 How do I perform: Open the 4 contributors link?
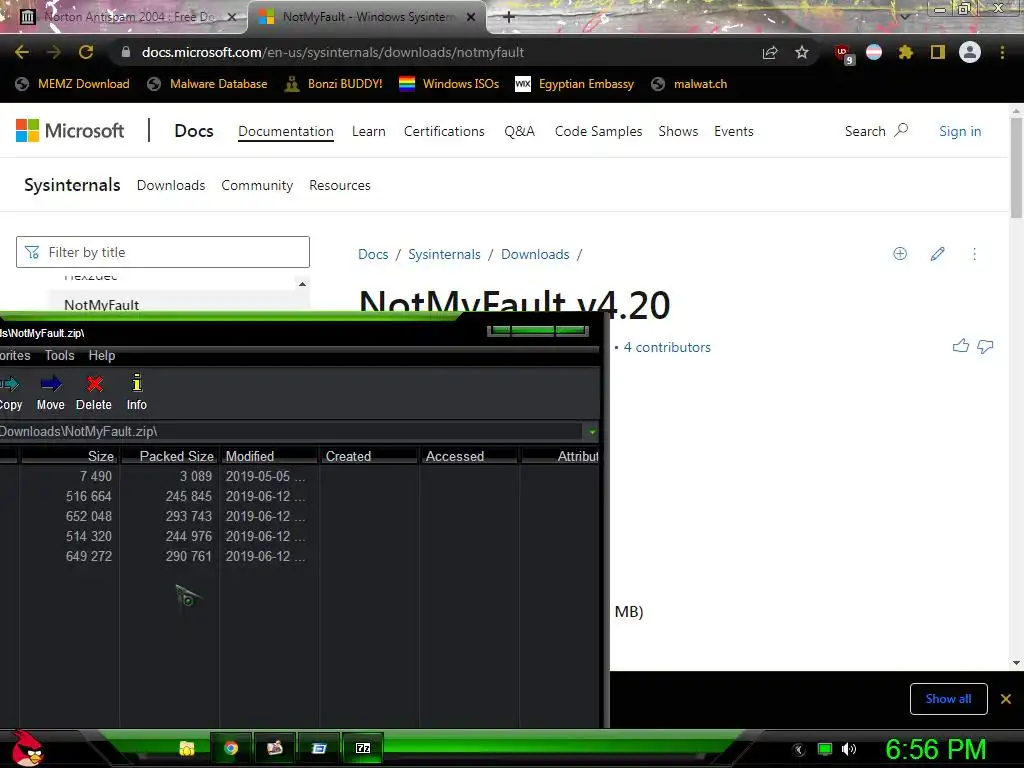pyautogui.click(x=667, y=347)
